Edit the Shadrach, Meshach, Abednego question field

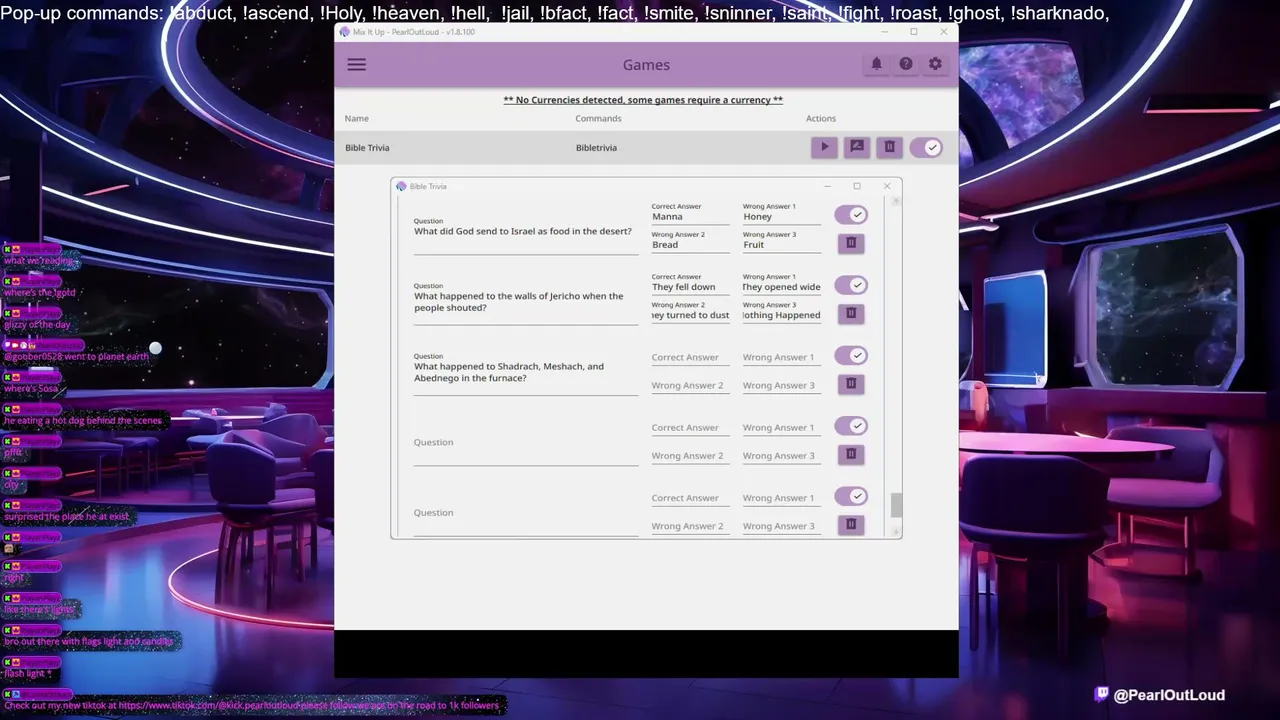point(526,372)
